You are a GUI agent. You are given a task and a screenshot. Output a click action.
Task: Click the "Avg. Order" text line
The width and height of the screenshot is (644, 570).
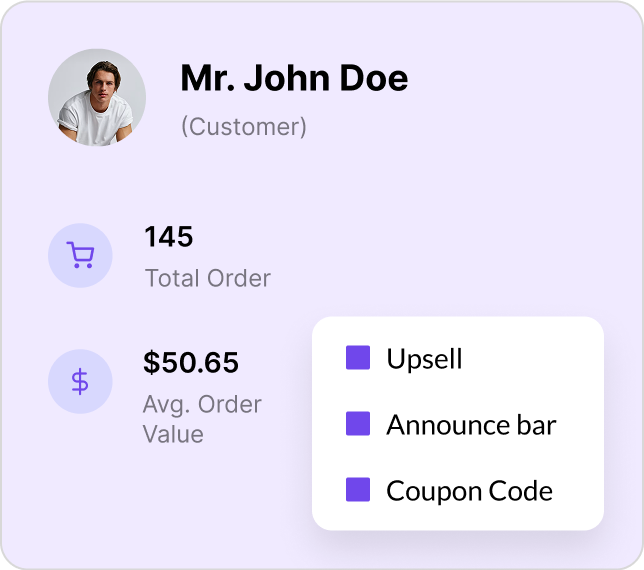point(203,405)
